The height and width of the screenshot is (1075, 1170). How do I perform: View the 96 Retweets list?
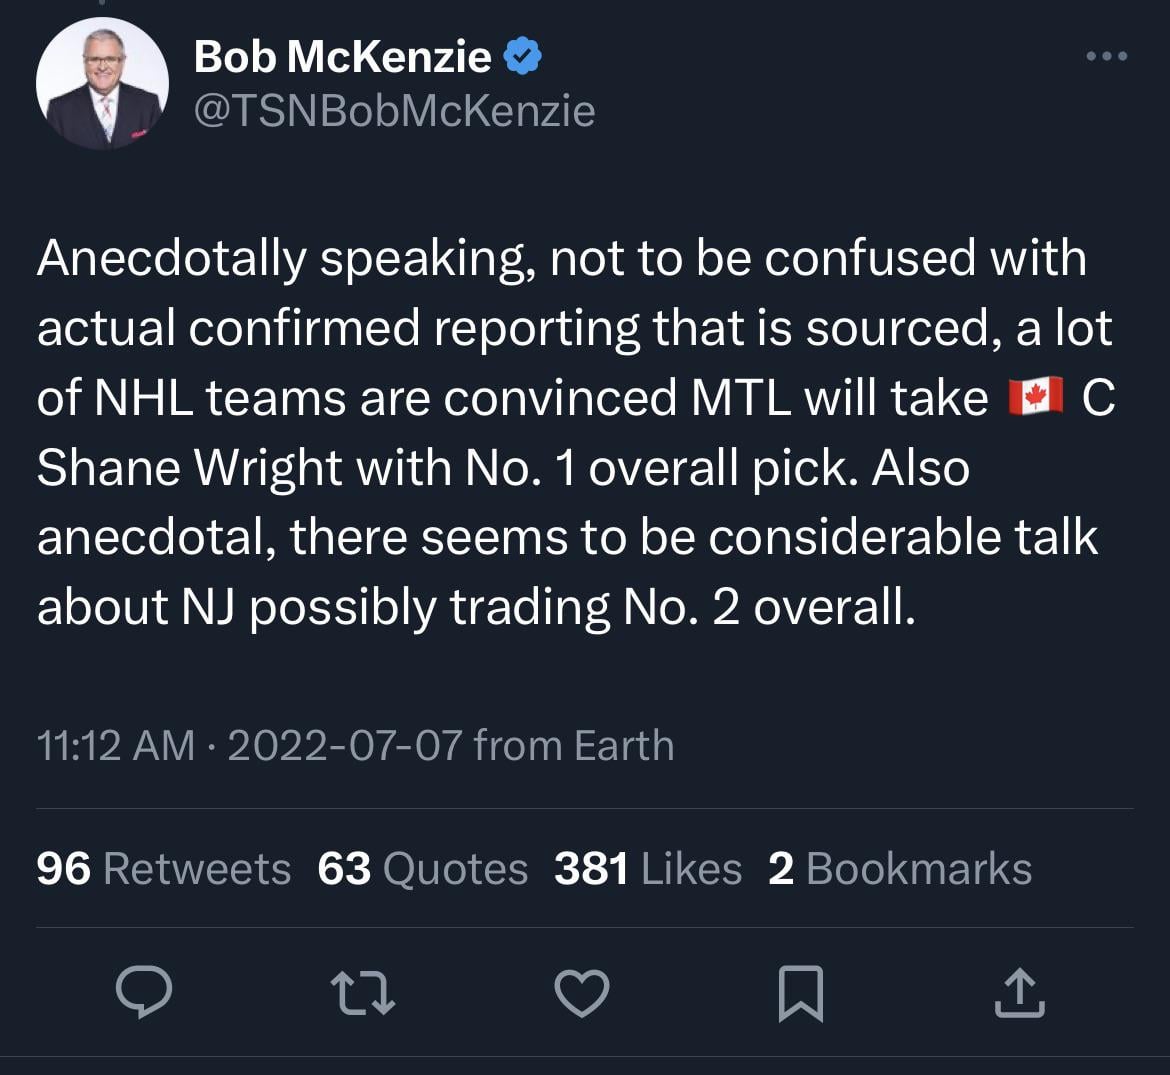[164, 868]
